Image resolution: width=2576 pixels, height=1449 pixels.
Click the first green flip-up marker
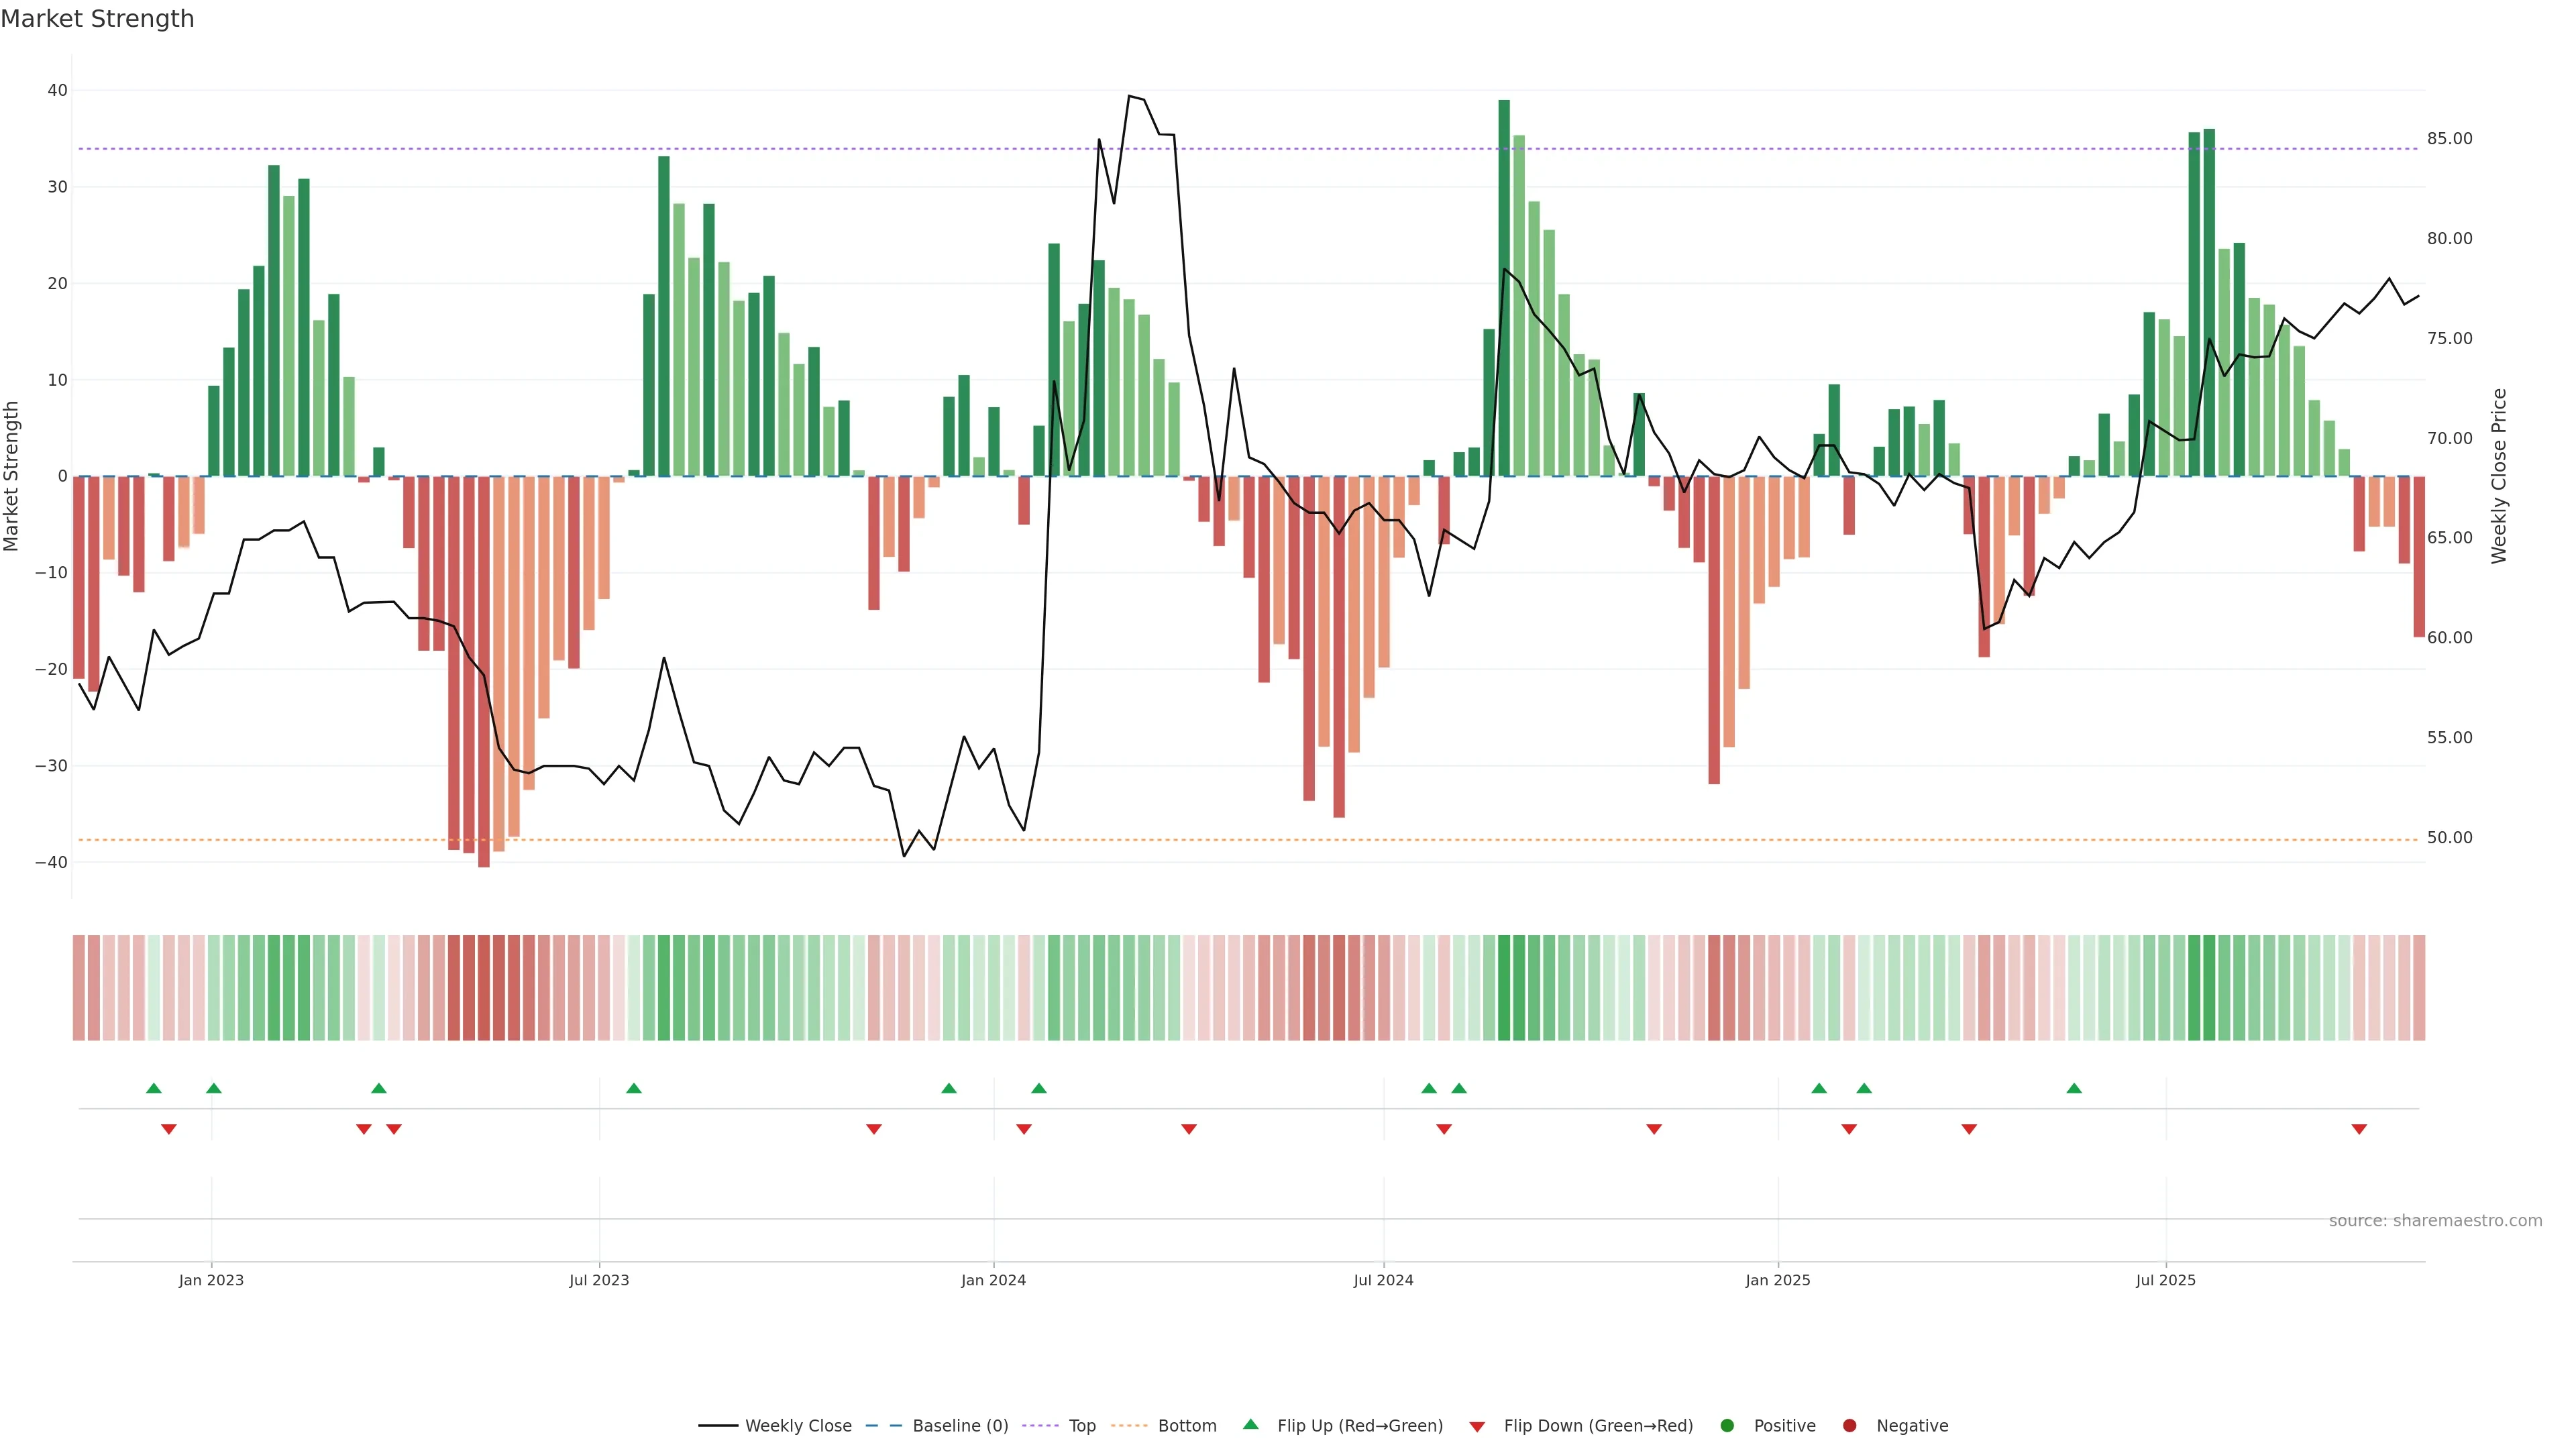[x=153, y=1088]
